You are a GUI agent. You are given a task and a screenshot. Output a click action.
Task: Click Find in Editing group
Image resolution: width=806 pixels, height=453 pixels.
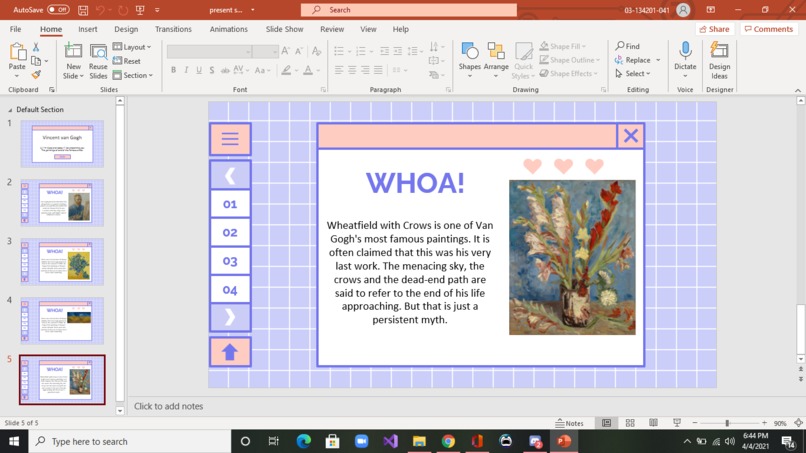pyautogui.click(x=628, y=46)
